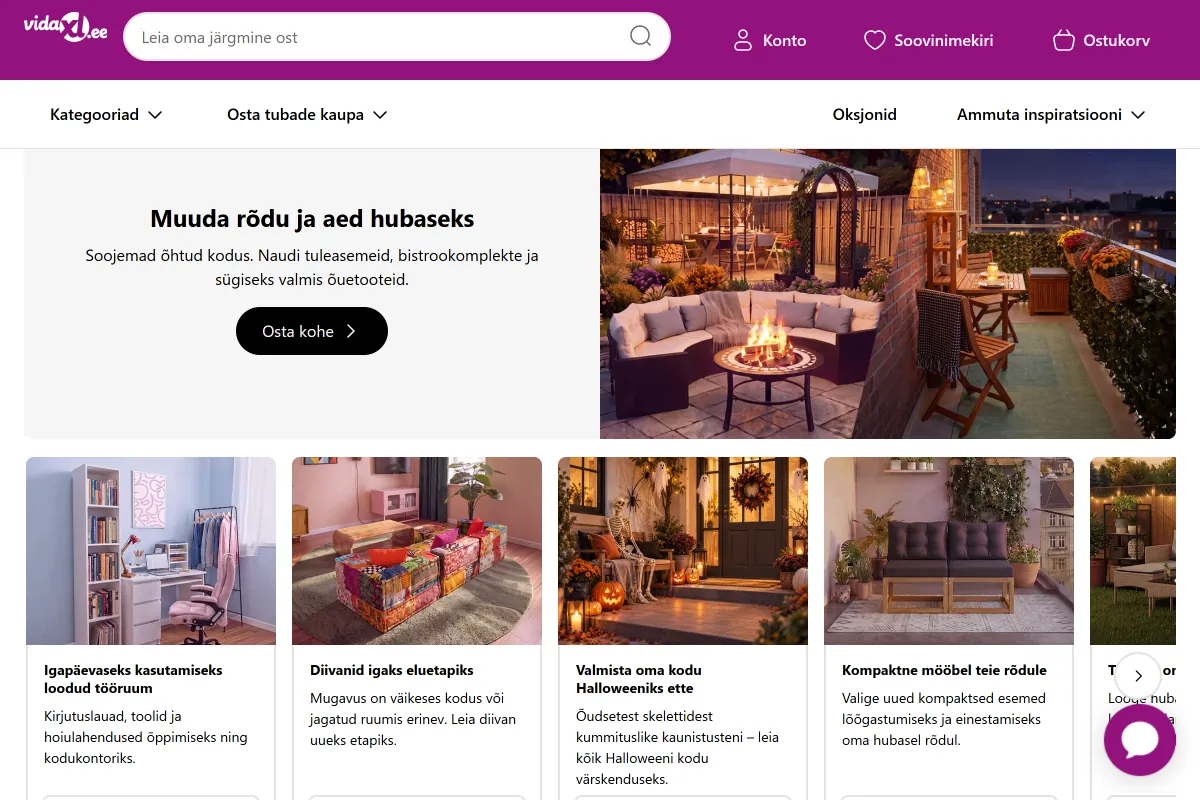Expand the Kategooriad dropdown

pos(106,115)
